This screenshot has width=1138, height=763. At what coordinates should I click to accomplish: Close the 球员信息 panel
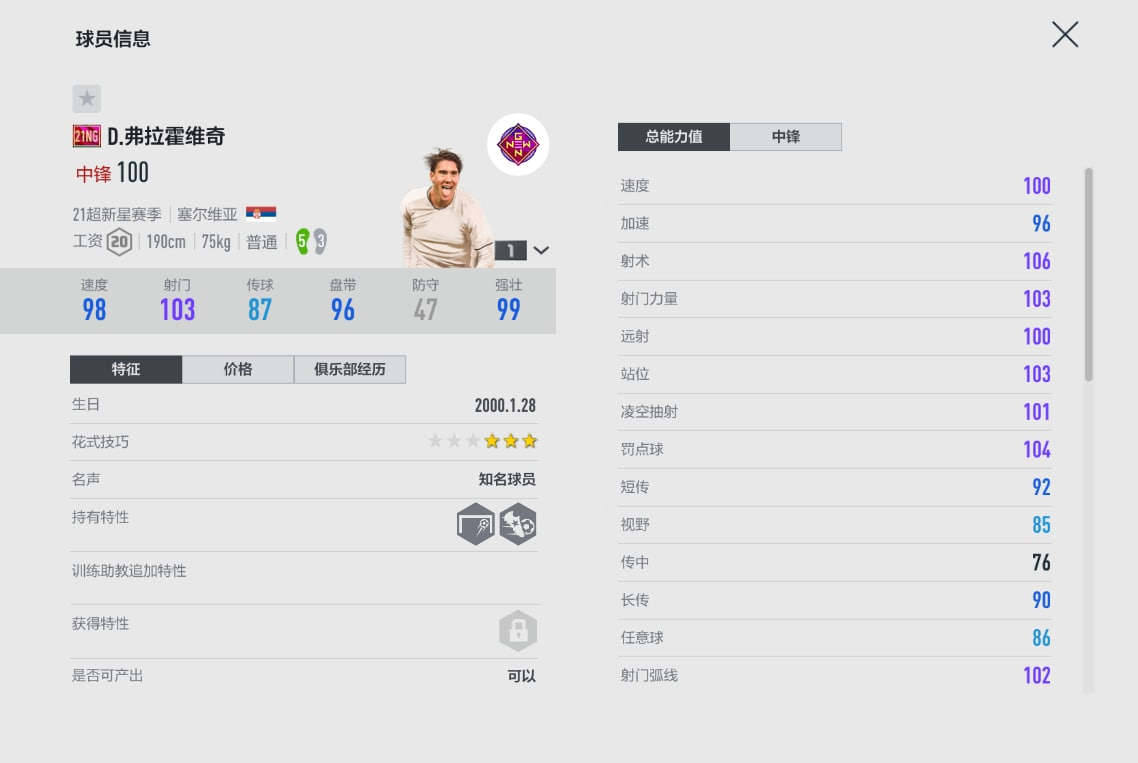(1065, 35)
